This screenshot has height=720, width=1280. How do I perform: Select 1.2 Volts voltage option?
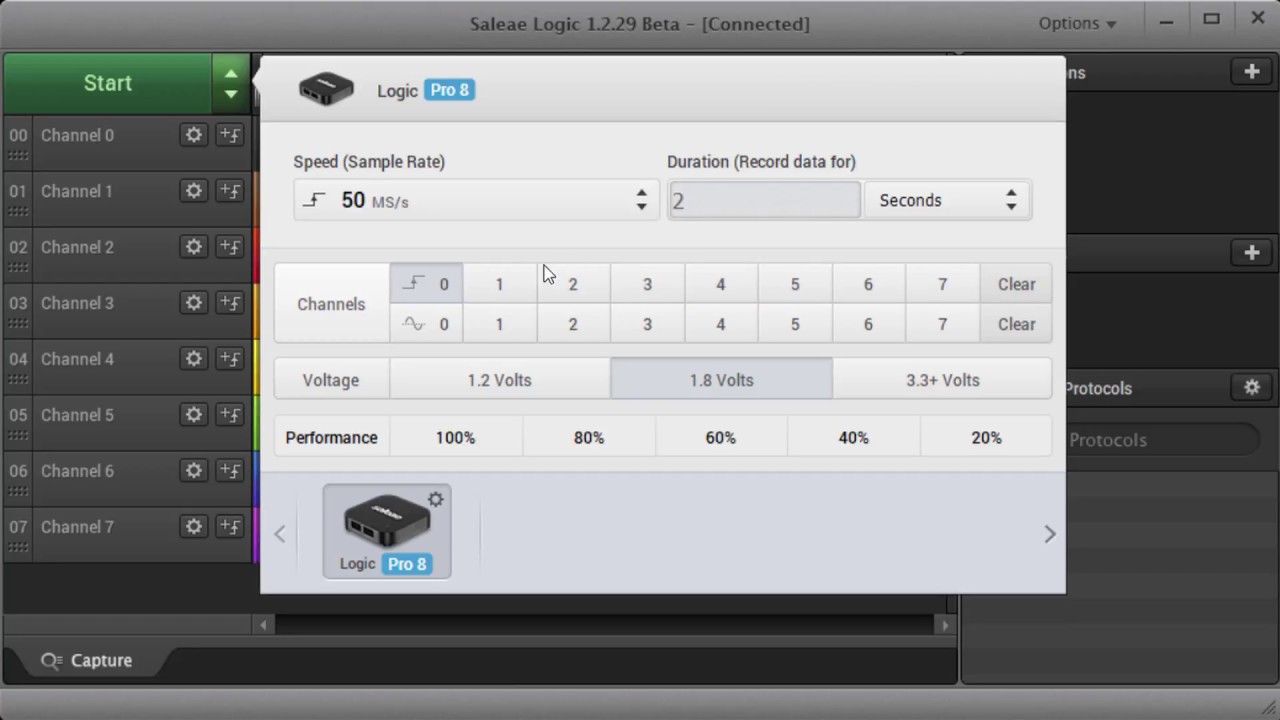coord(500,380)
